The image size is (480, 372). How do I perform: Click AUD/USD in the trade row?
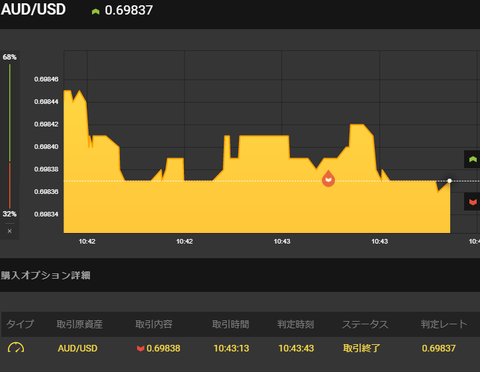tap(78, 348)
